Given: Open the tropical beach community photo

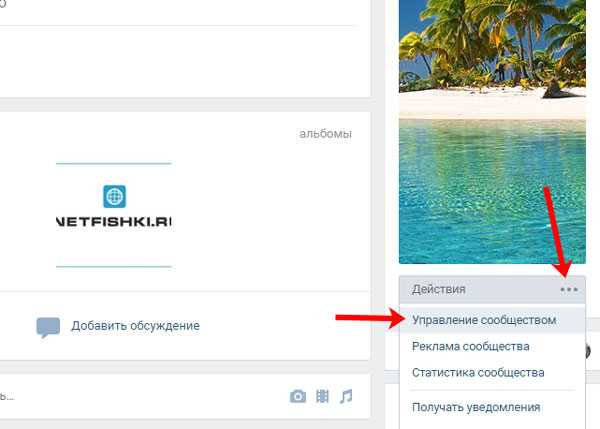Looking at the screenshot, I should (x=492, y=132).
